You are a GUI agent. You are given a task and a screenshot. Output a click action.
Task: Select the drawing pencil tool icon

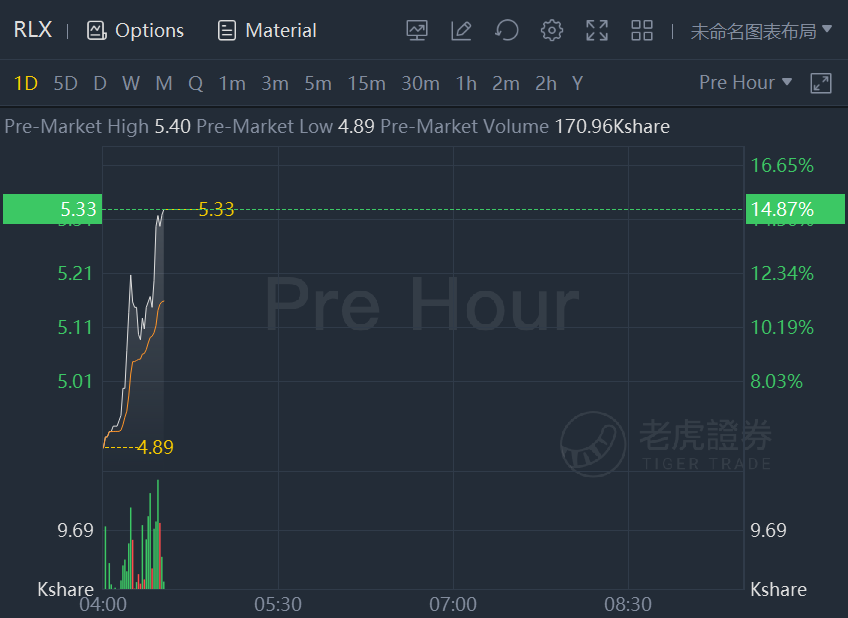click(461, 30)
